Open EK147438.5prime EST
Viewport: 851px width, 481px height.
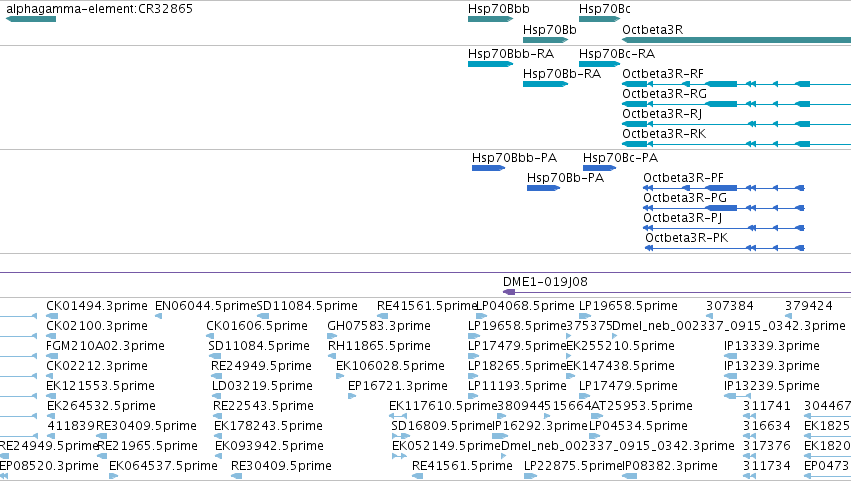pos(571,377)
